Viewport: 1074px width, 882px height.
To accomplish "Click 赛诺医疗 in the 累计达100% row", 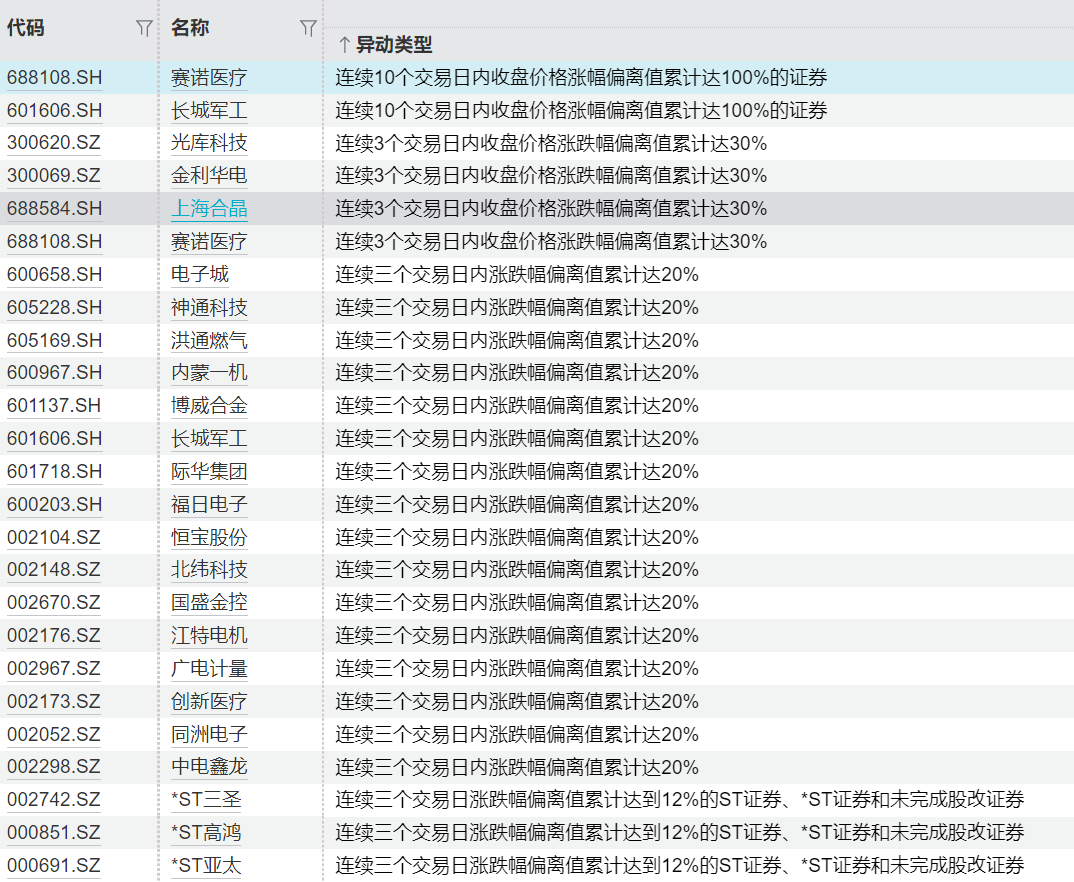I will 209,78.
